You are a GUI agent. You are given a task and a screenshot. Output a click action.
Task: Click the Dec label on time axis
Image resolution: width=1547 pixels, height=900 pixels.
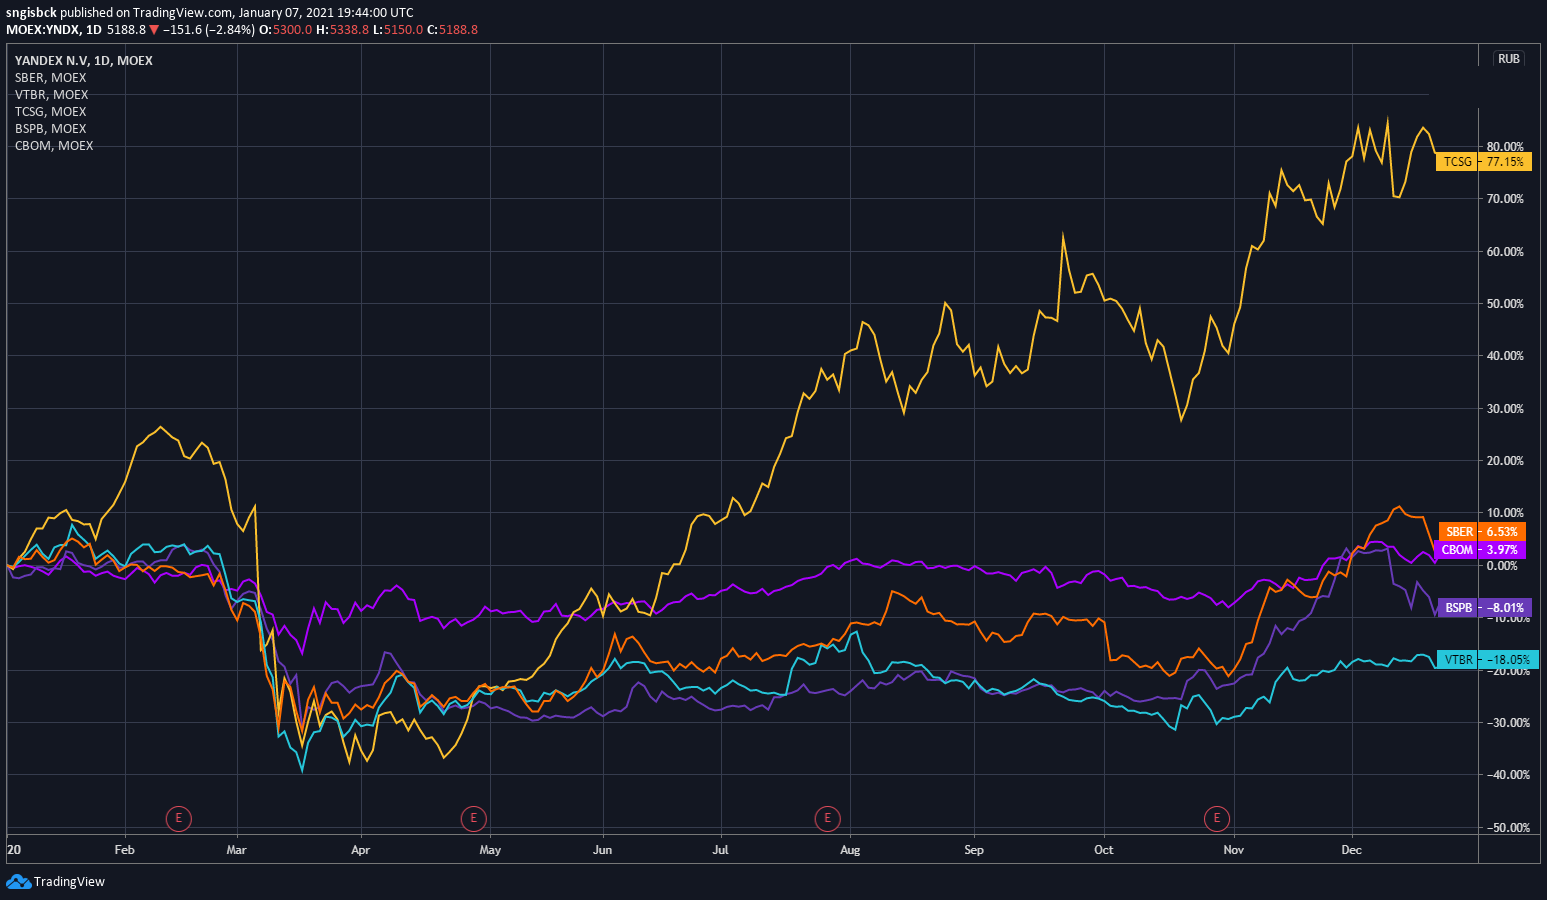click(1352, 850)
